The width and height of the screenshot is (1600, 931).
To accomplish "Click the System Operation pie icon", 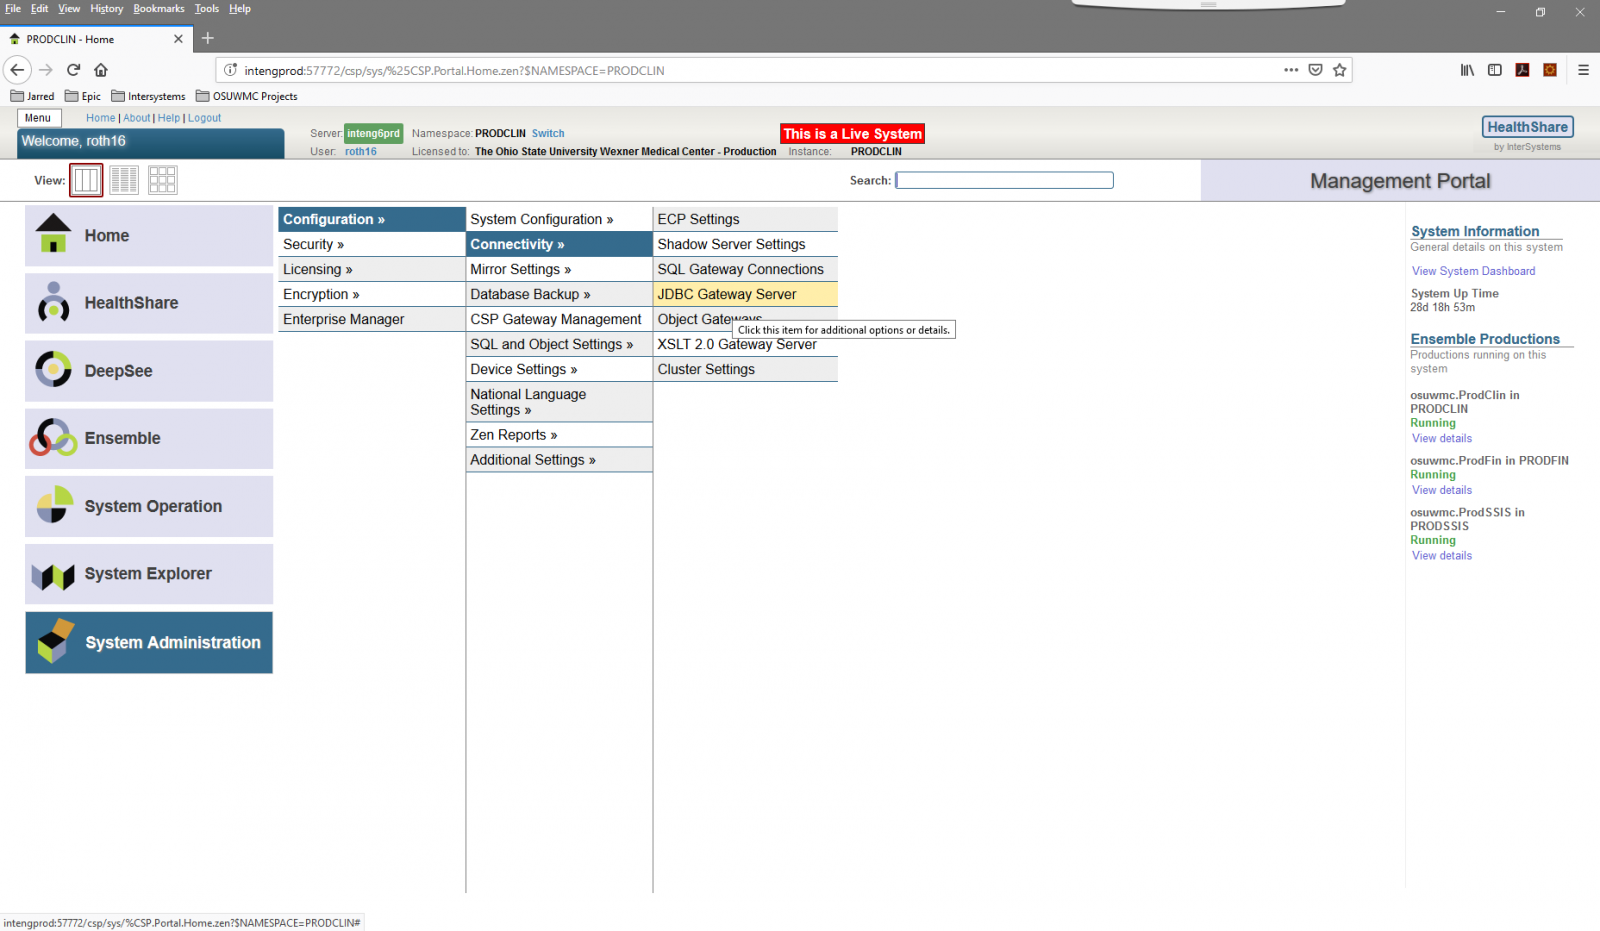I will coord(54,504).
